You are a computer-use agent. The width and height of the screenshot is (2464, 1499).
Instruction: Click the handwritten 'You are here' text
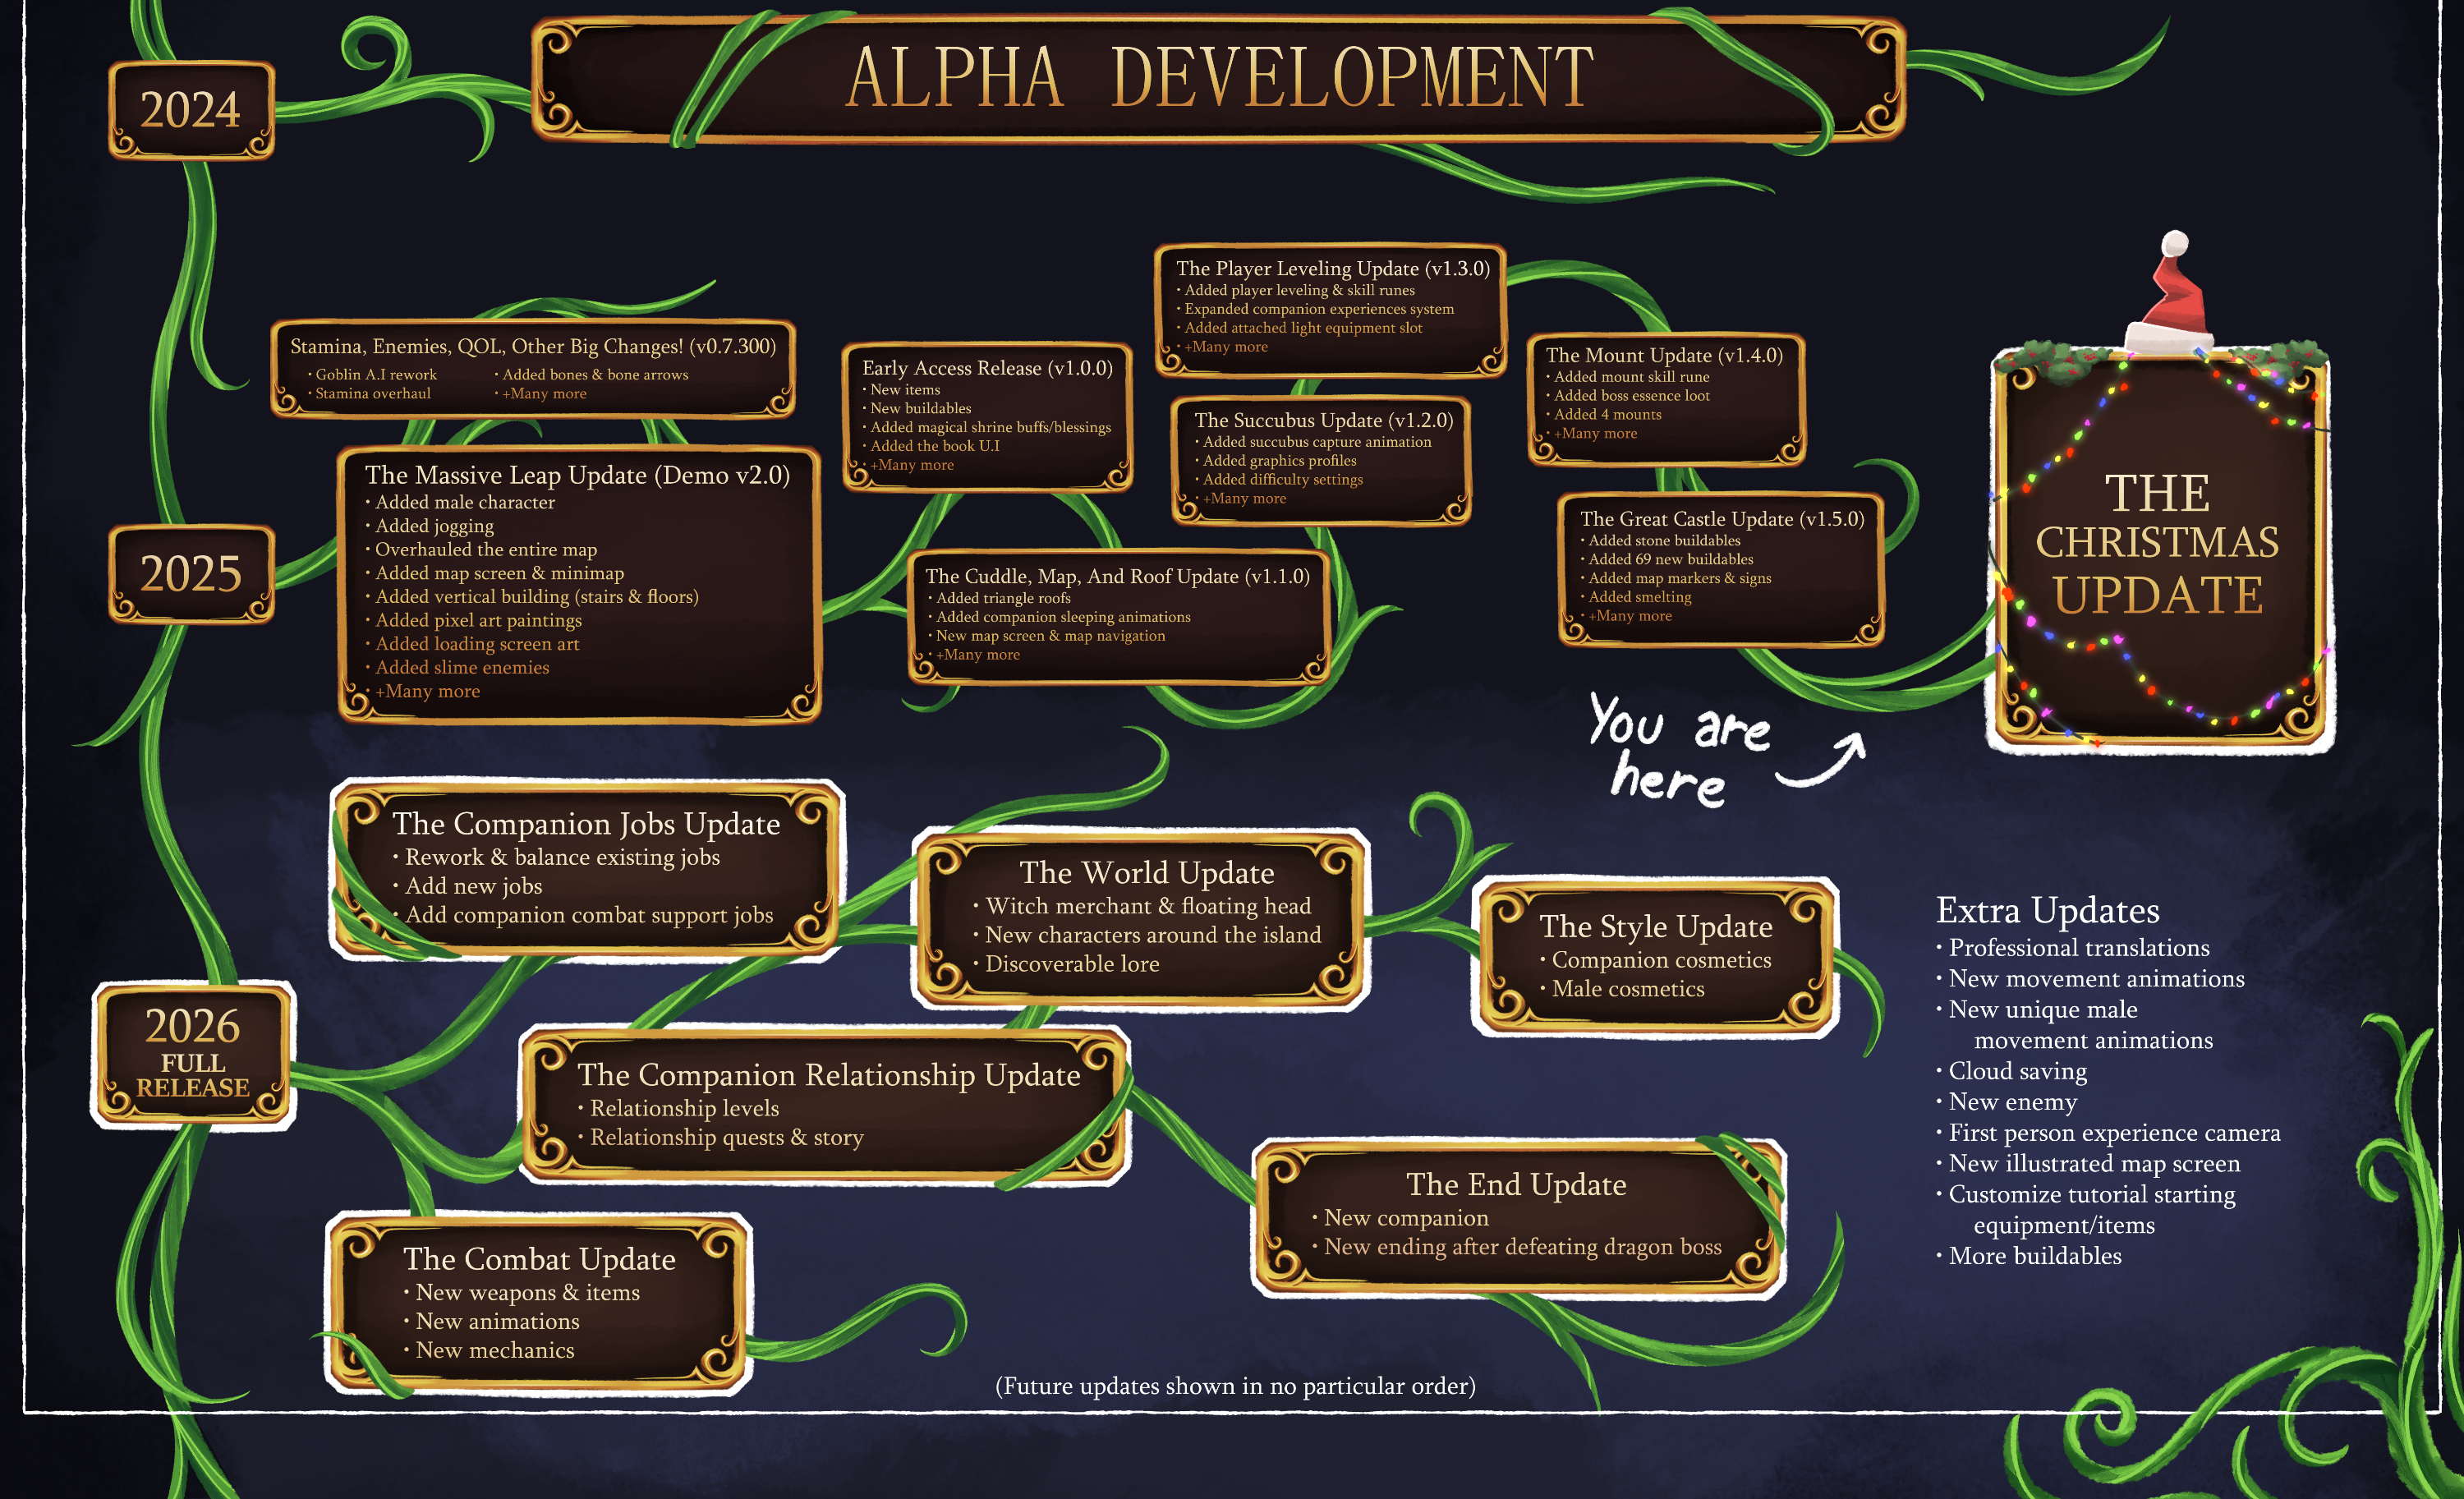pos(1678,750)
